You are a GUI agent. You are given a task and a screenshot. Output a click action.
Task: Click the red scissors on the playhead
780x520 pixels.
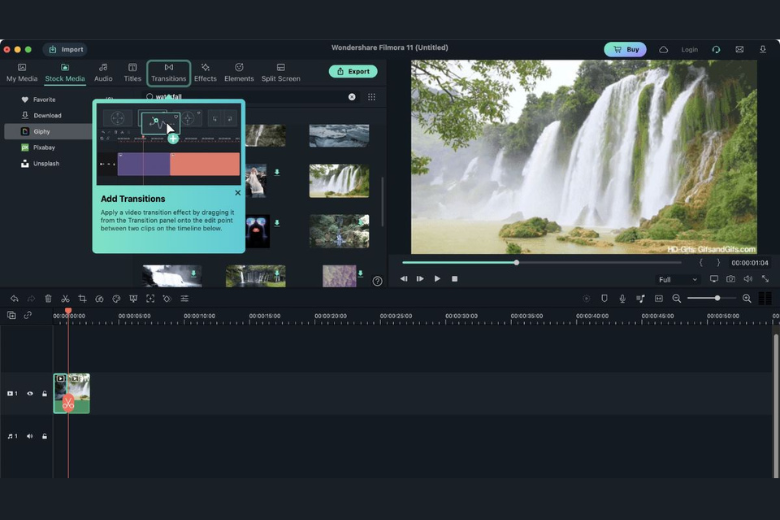[68, 403]
